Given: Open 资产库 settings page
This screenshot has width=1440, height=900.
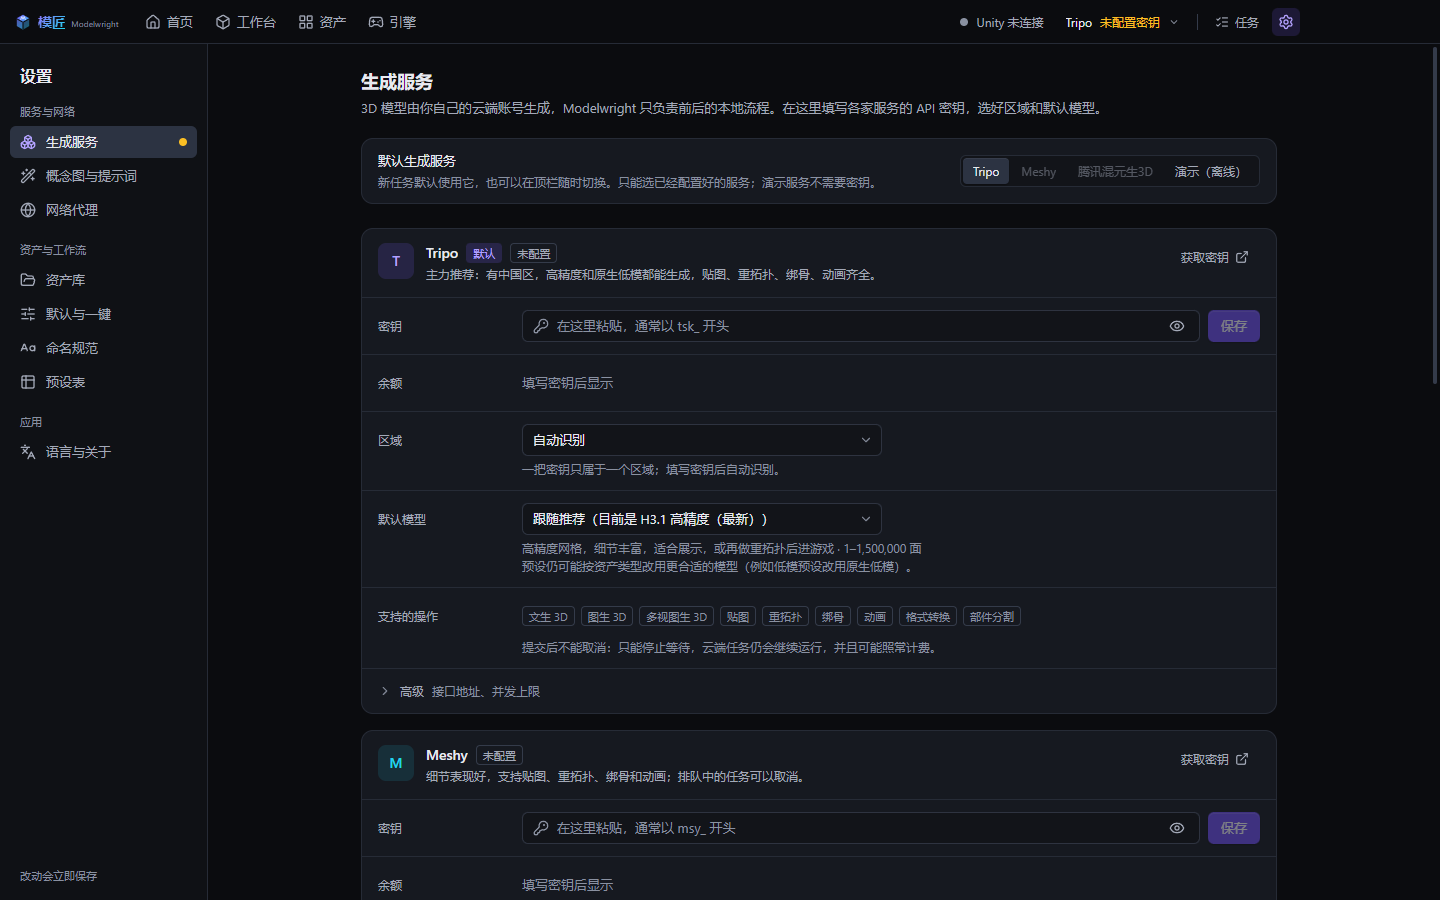Looking at the screenshot, I should pyautogui.click(x=103, y=280).
